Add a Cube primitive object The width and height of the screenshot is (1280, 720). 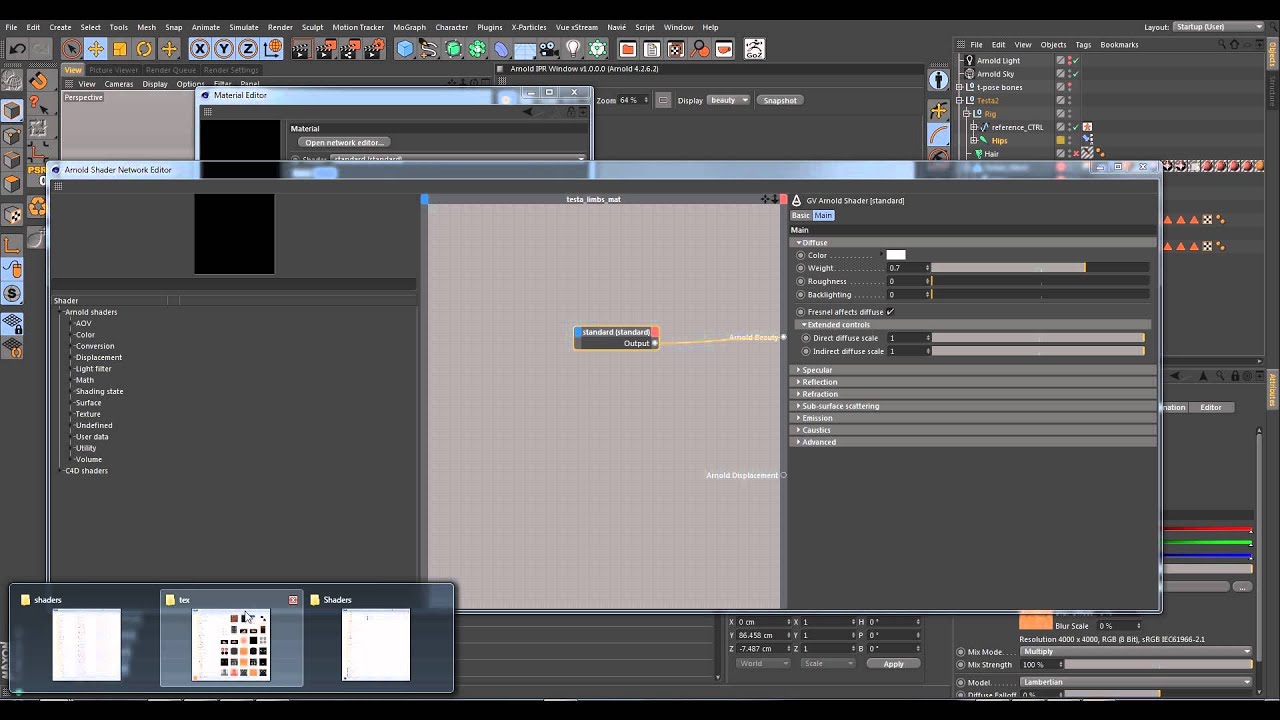pos(404,49)
